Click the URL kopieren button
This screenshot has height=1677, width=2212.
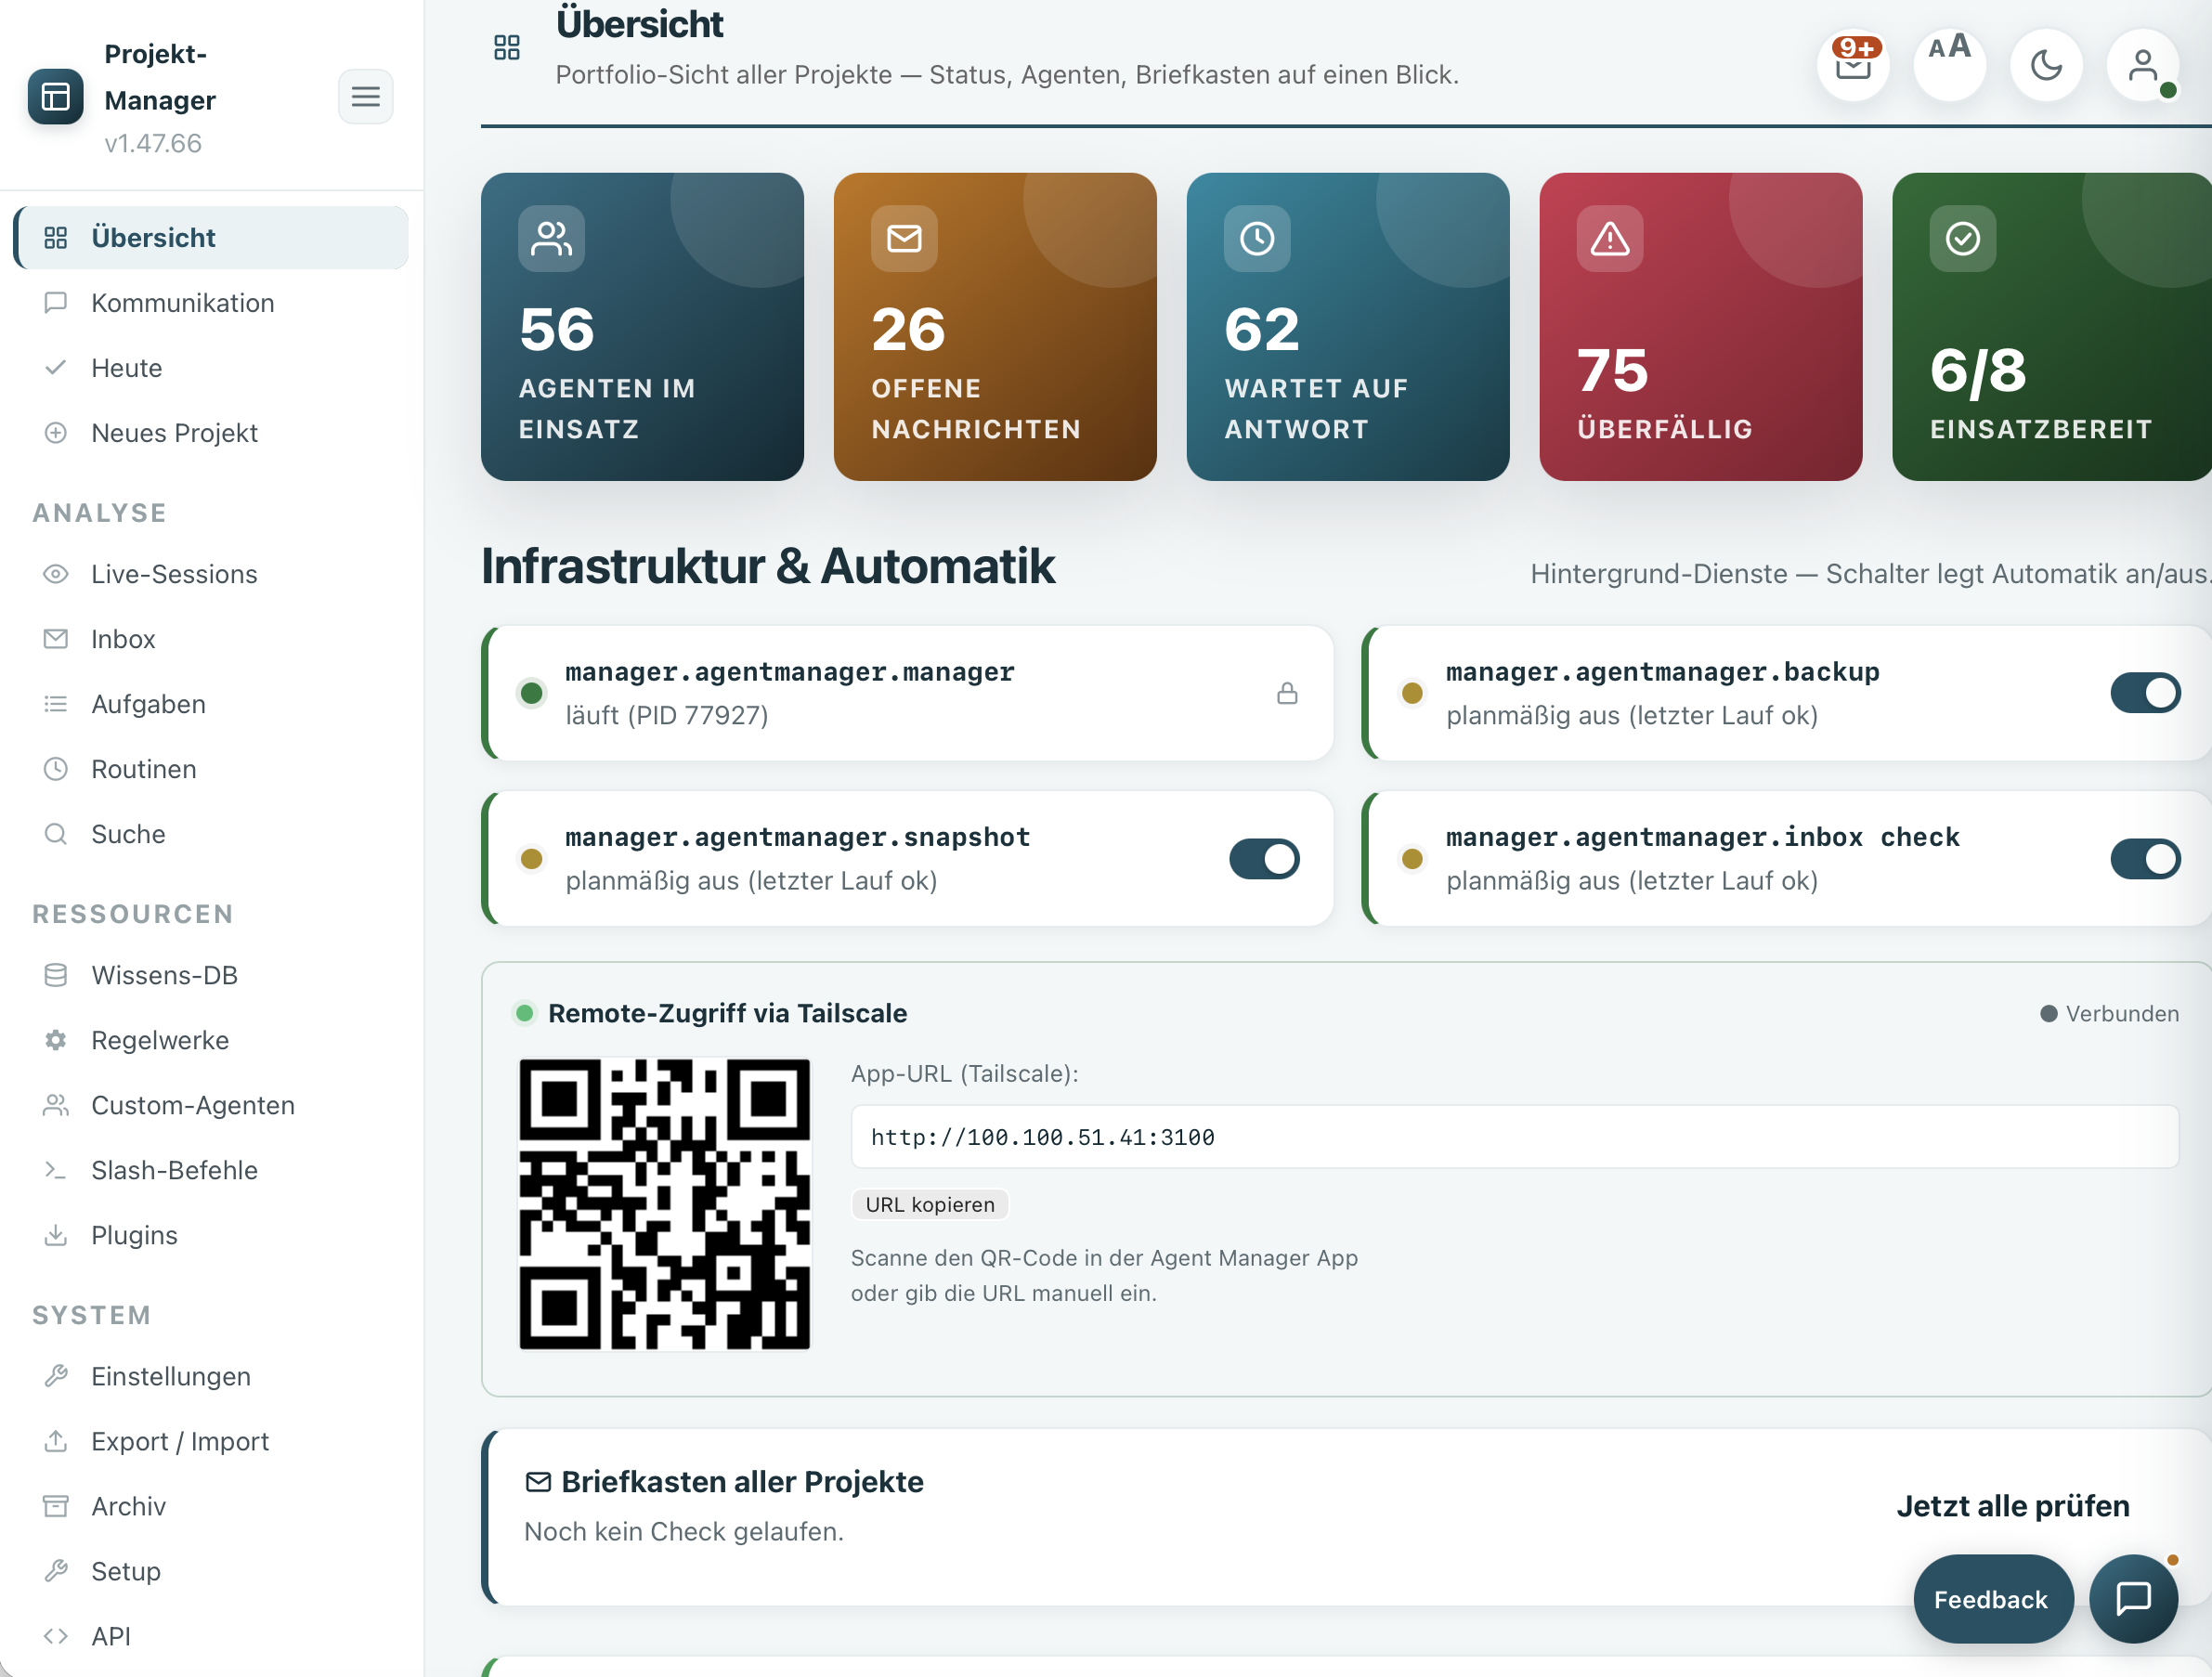(x=930, y=1204)
